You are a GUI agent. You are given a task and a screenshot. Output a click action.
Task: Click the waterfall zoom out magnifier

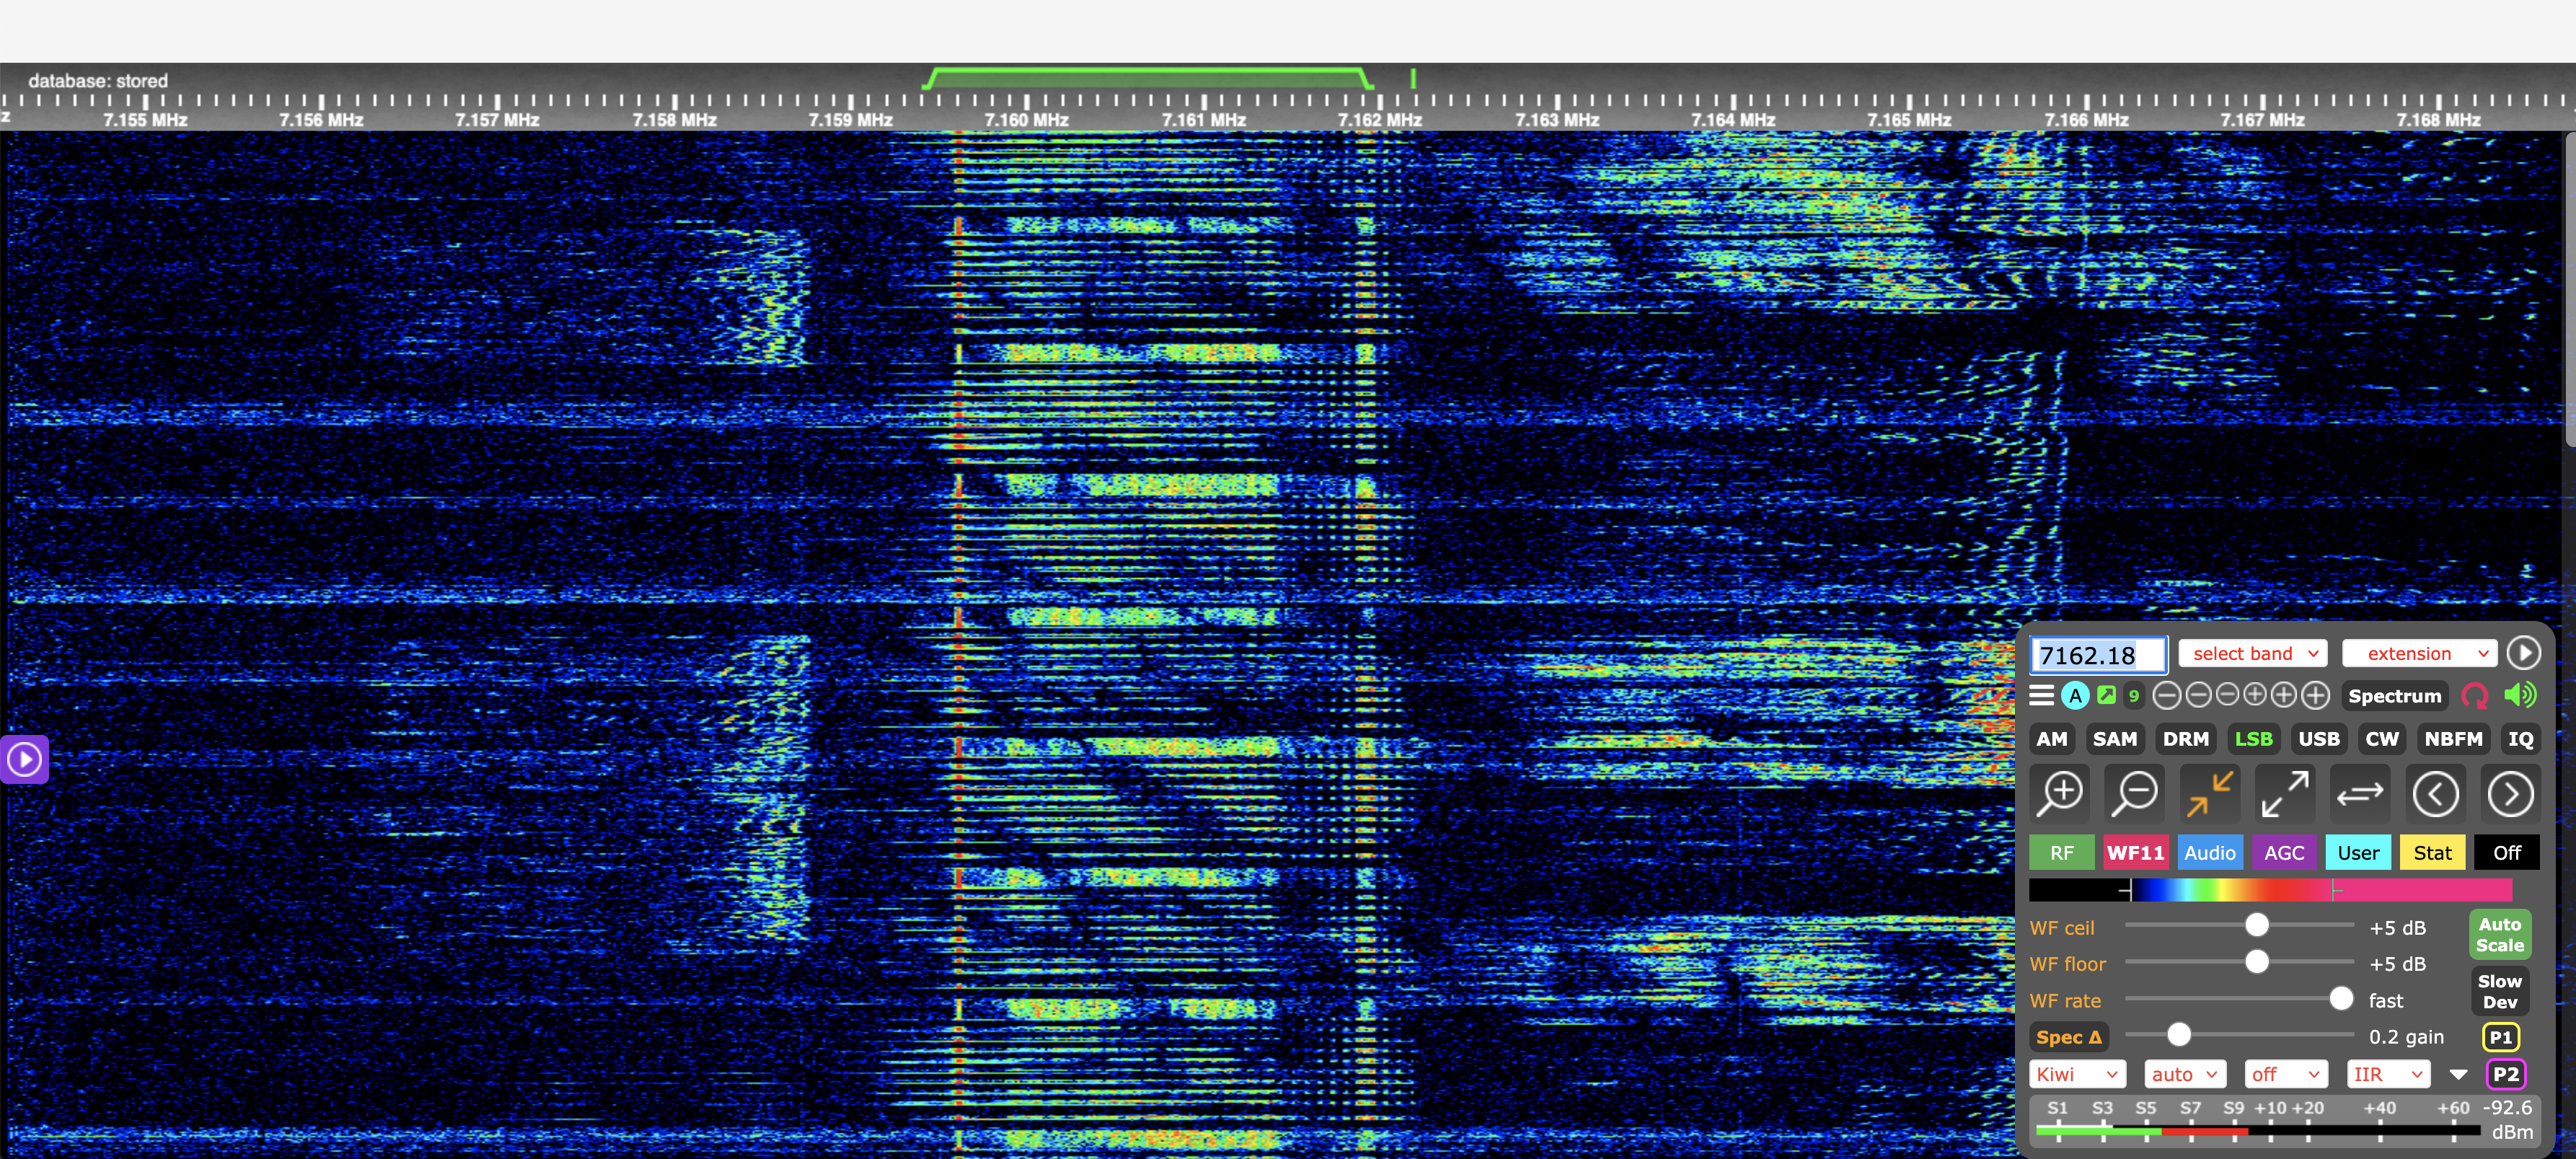(x=2135, y=794)
